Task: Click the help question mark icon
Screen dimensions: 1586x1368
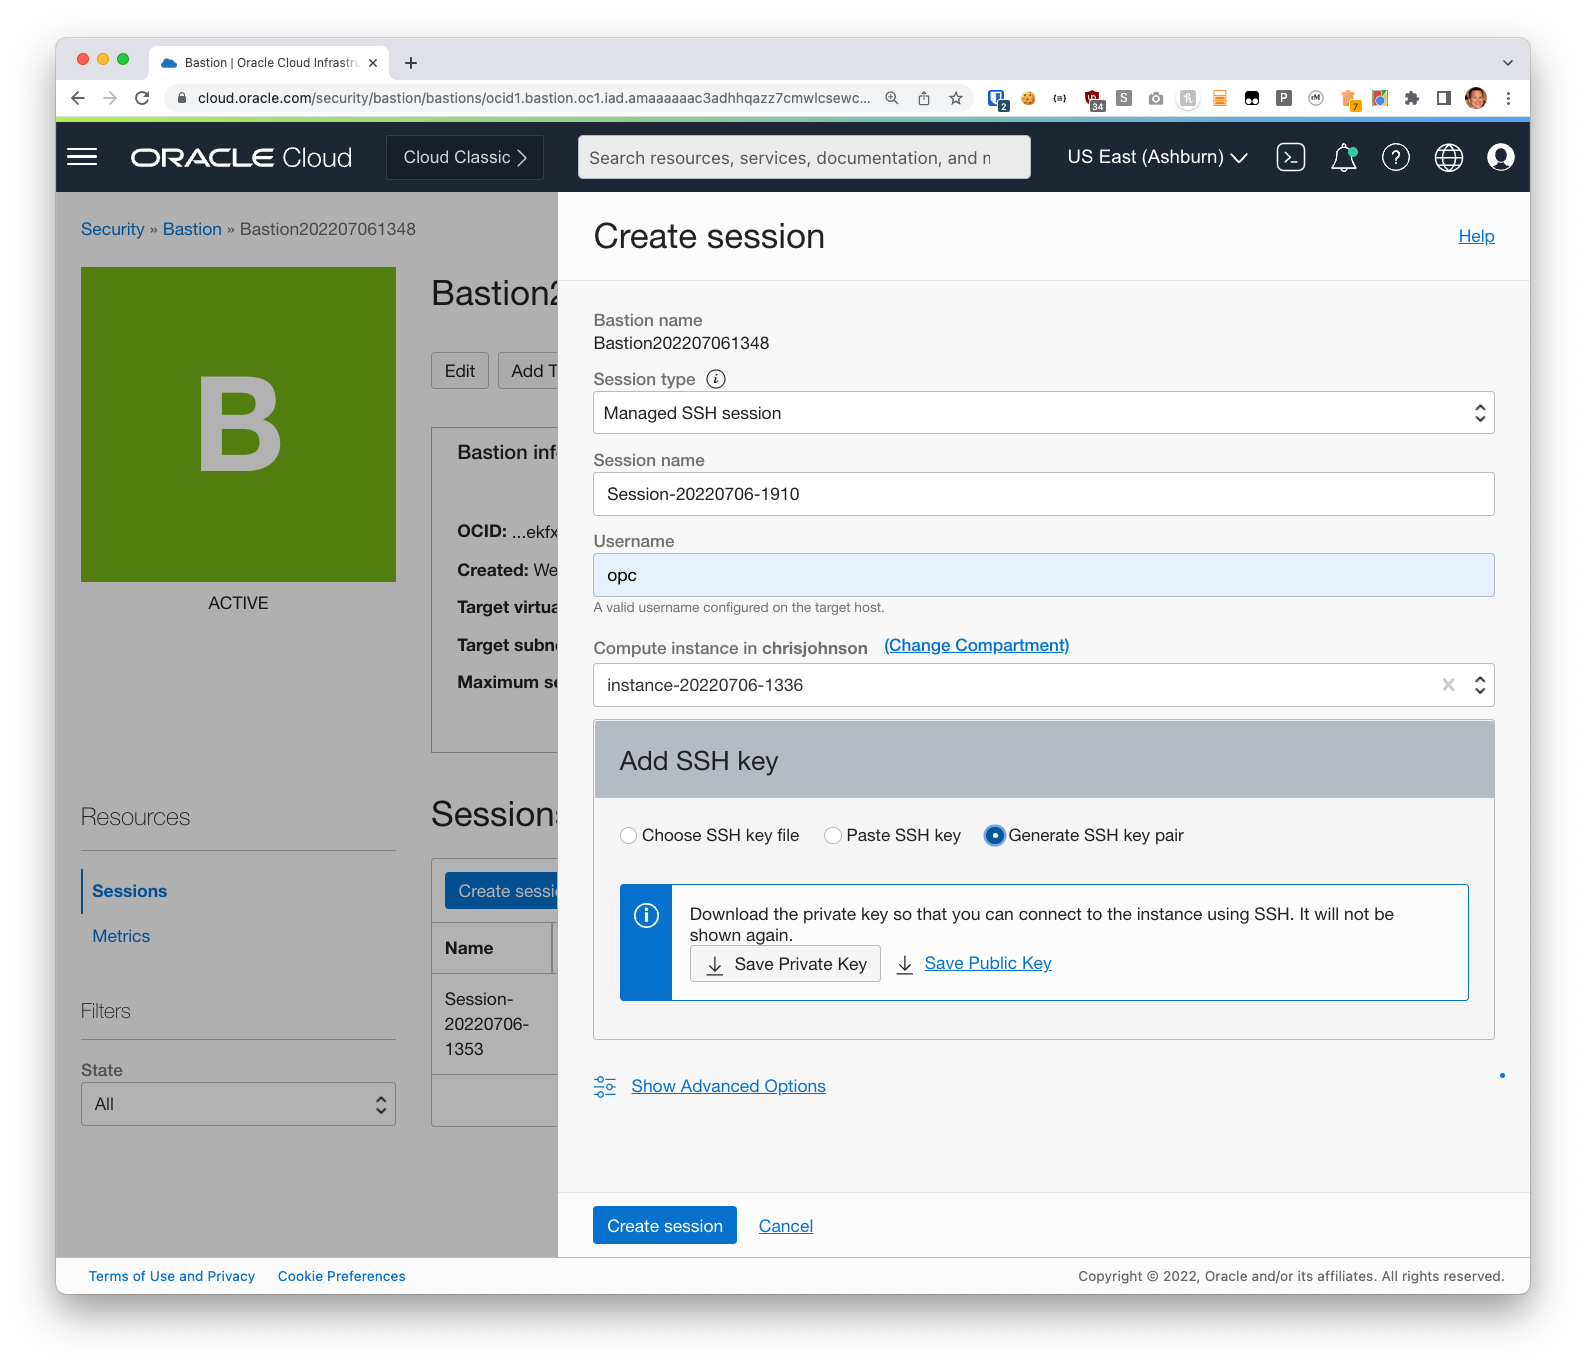Action: (1395, 157)
